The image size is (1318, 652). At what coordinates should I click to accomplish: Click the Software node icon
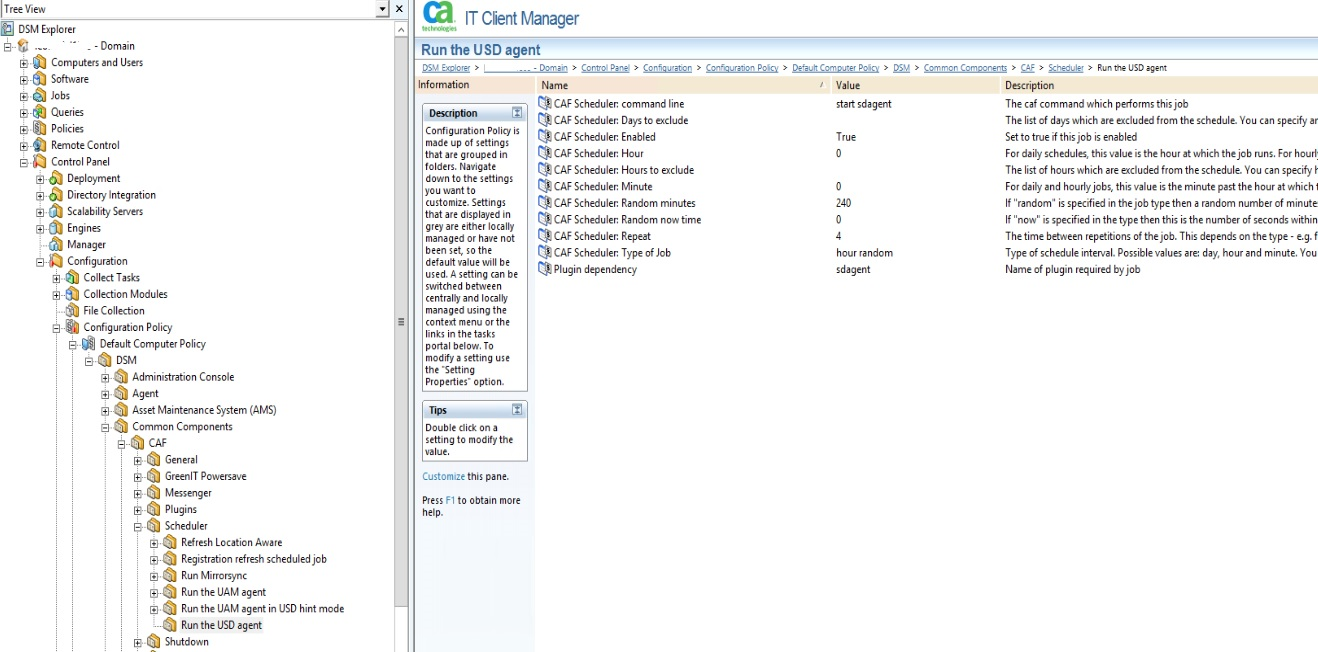tap(40, 79)
